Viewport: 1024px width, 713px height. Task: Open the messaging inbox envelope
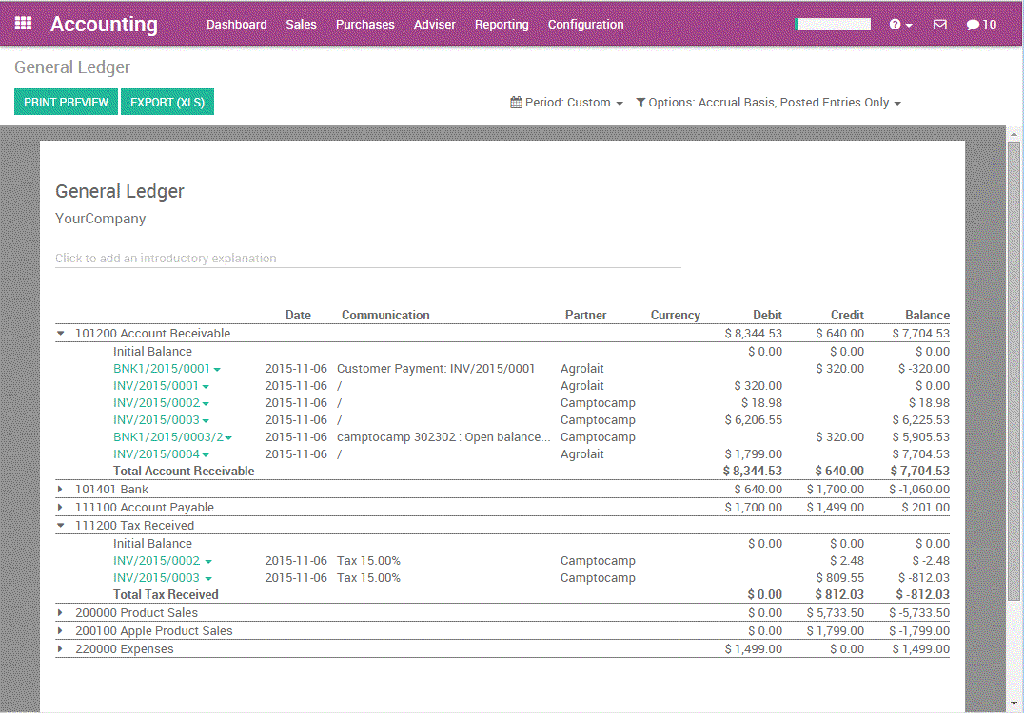pos(940,23)
